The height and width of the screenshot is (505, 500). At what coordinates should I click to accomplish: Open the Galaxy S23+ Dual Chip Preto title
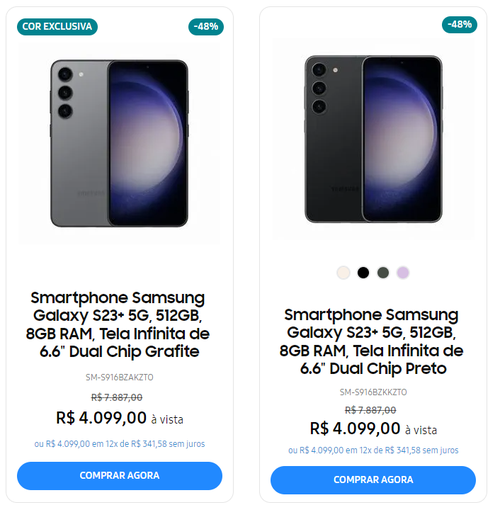click(x=372, y=342)
